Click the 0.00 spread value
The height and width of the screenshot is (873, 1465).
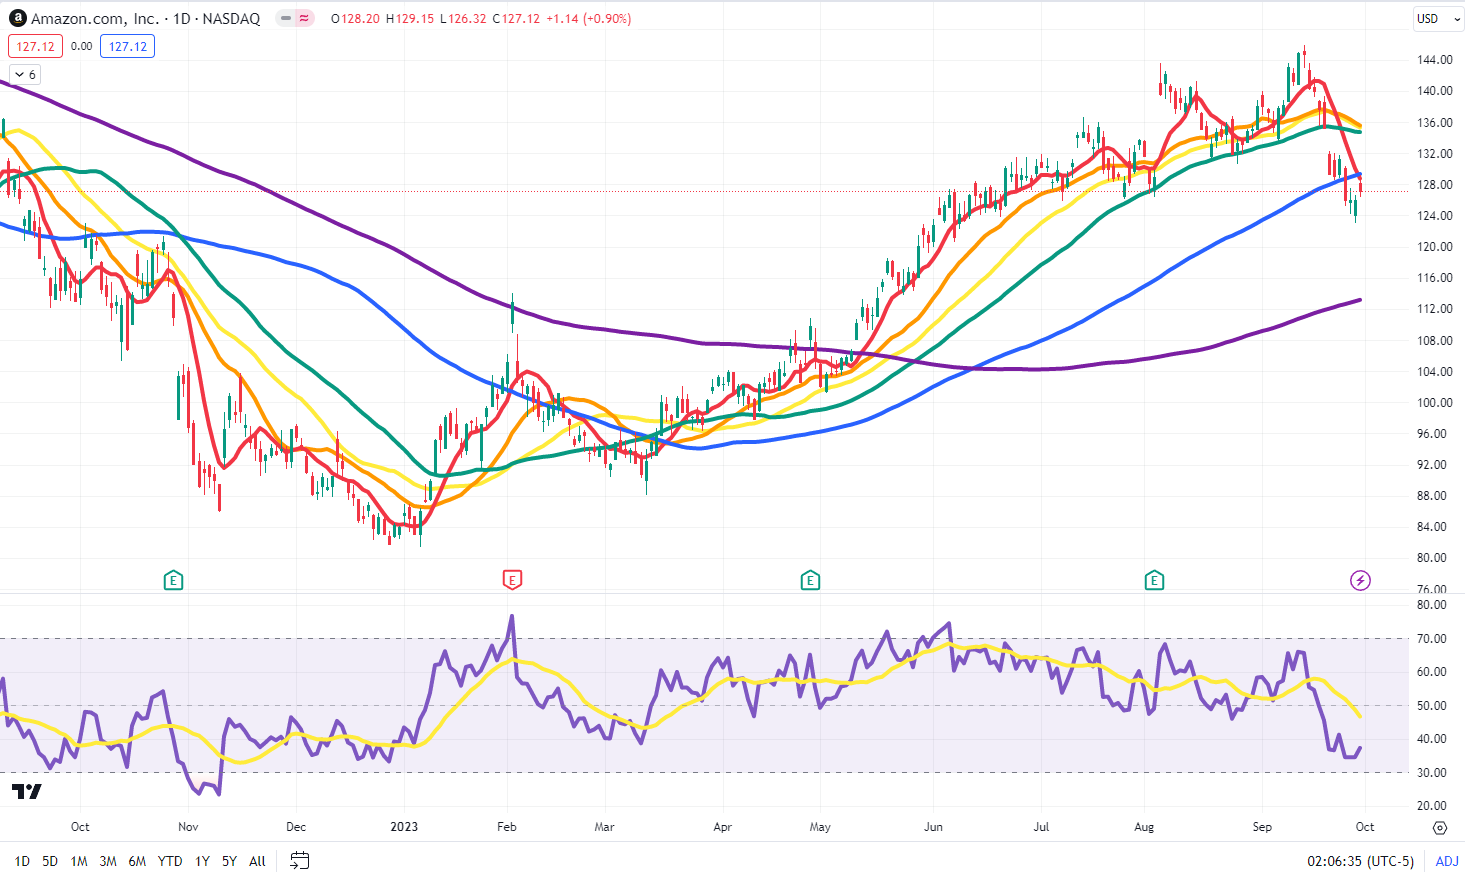[82, 46]
